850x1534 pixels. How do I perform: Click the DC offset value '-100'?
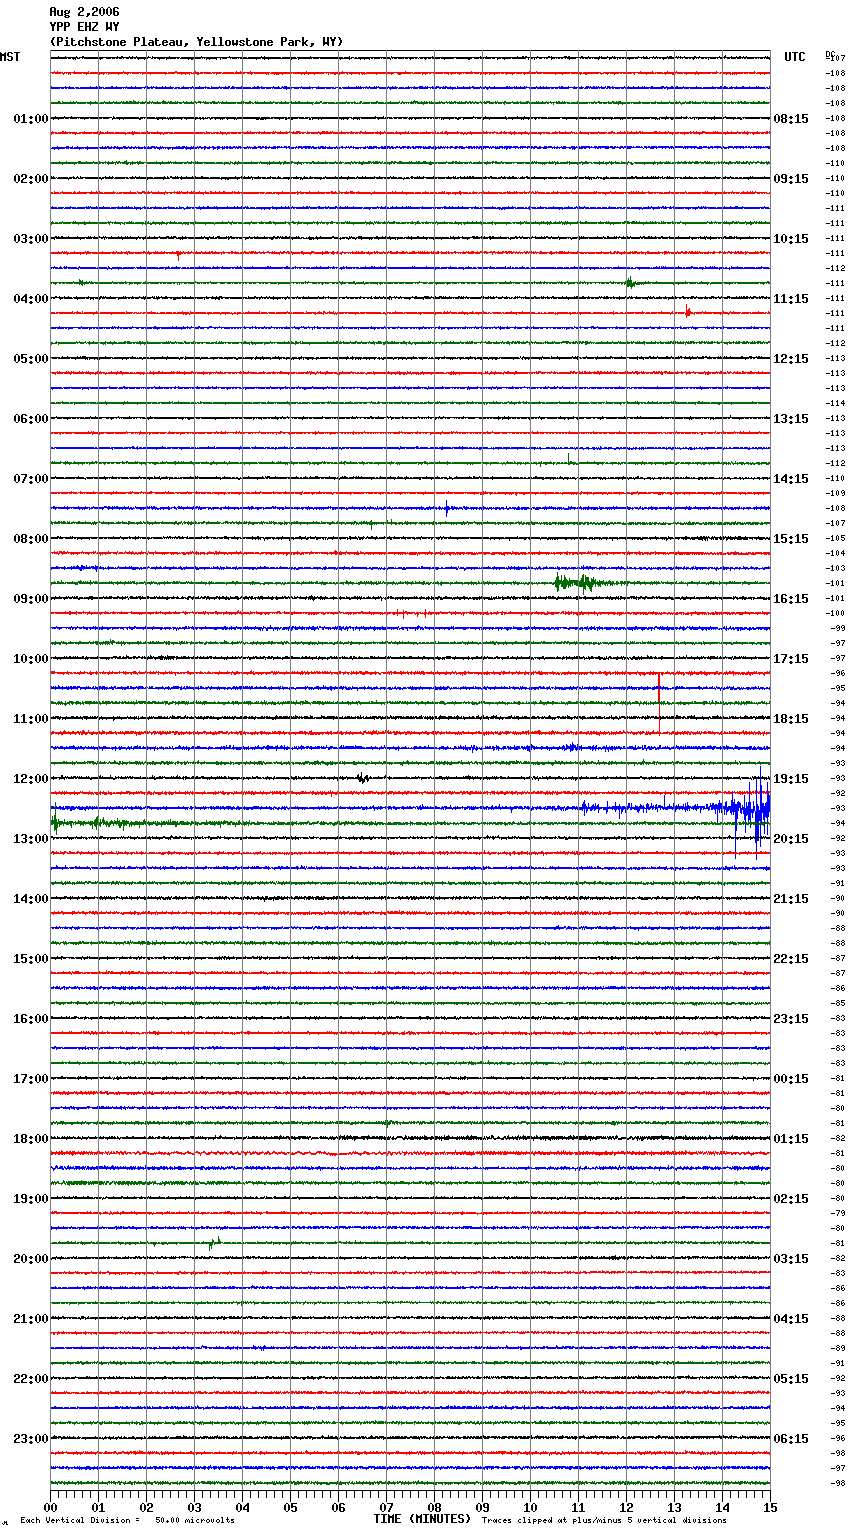tap(835, 614)
